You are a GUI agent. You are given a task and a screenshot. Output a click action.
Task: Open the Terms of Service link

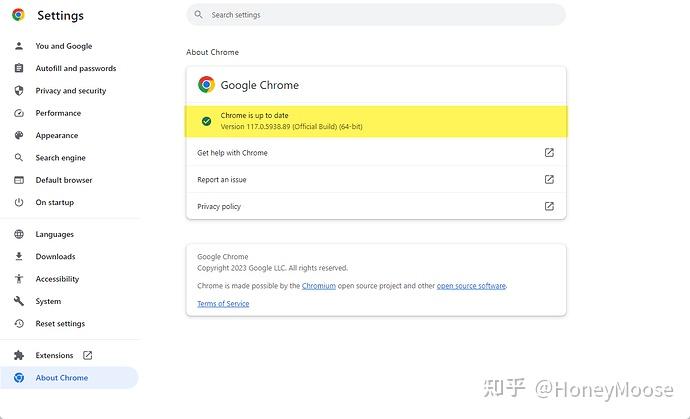click(223, 304)
